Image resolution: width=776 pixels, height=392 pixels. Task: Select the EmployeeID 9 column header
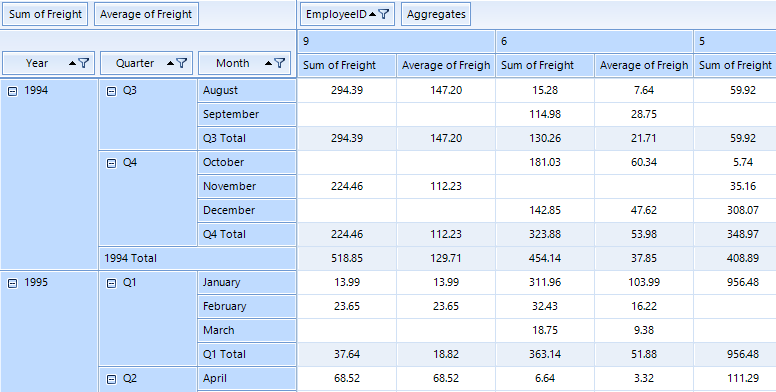[x=396, y=41]
